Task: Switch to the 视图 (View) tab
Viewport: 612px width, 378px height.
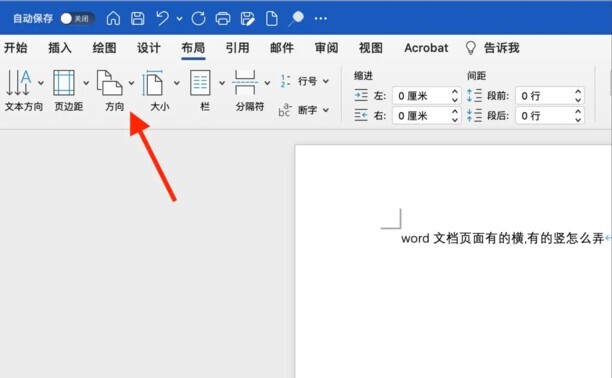Action: coord(371,48)
